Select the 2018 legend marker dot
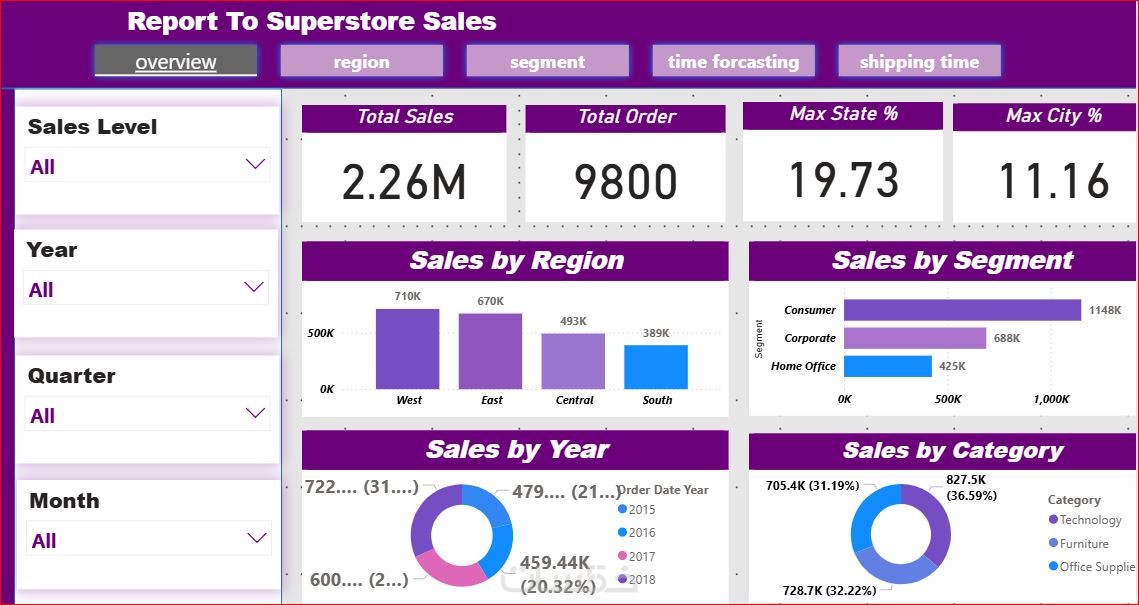1139x605 pixels. (623, 579)
